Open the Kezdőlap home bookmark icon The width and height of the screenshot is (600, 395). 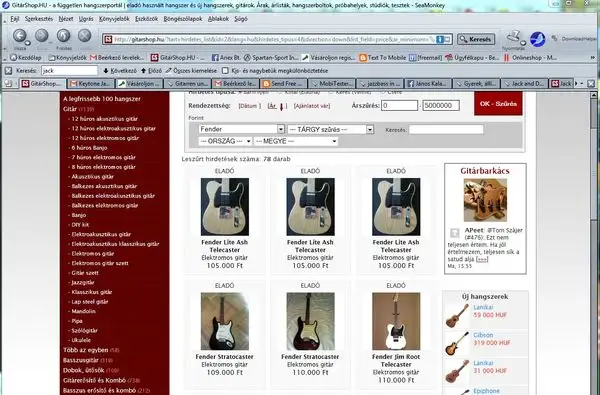pos(14,58)
